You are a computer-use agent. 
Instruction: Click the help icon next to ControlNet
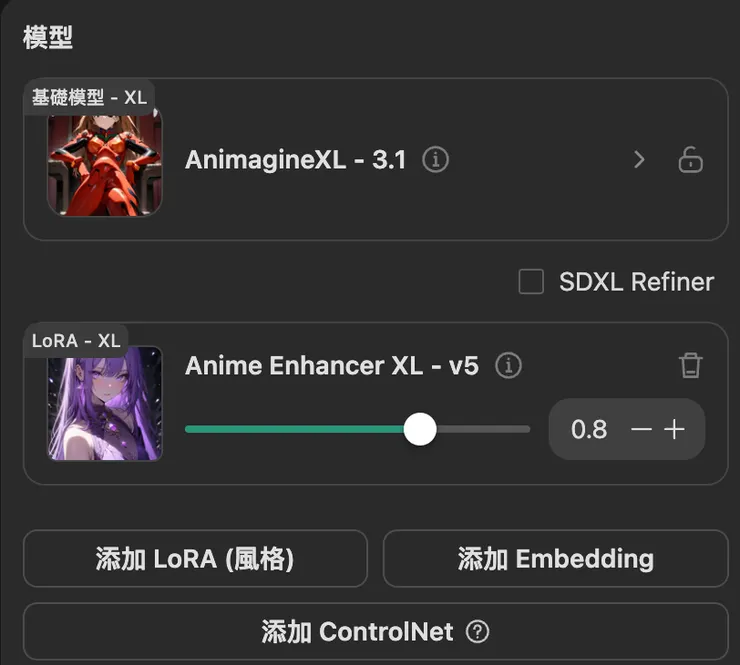pyautogui.click(x=479, y=632)
